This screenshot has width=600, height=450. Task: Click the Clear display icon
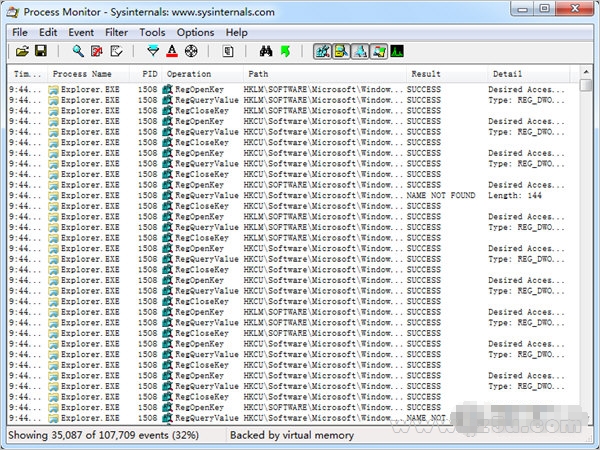point(116,51)
